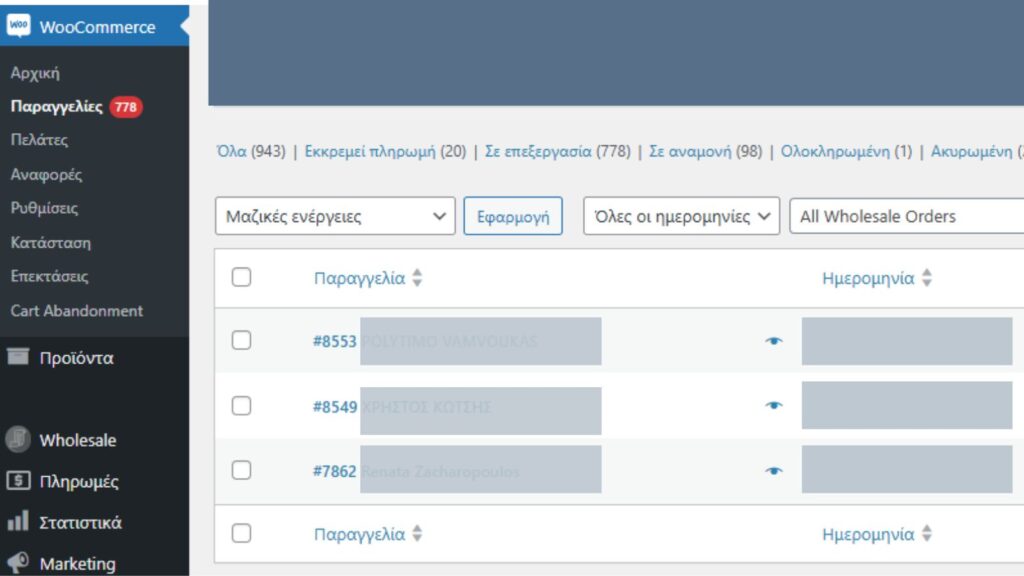Open the Πληρωμές payments icon
The width and height of the screenshot is (1024, 576).
(x=16, y=481)
